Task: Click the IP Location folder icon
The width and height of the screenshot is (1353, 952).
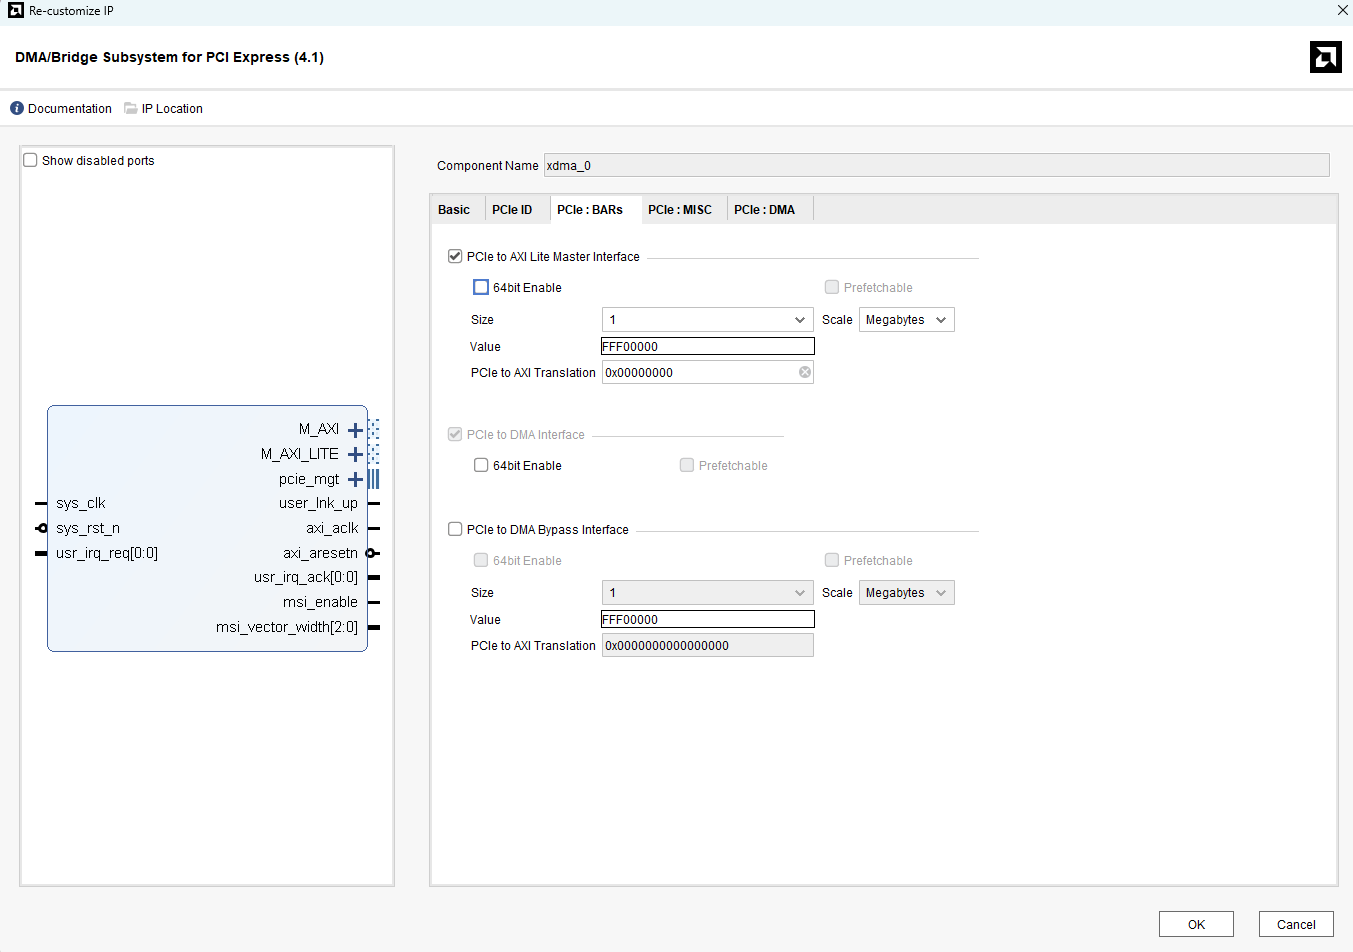Action: (x=131, y=108)
